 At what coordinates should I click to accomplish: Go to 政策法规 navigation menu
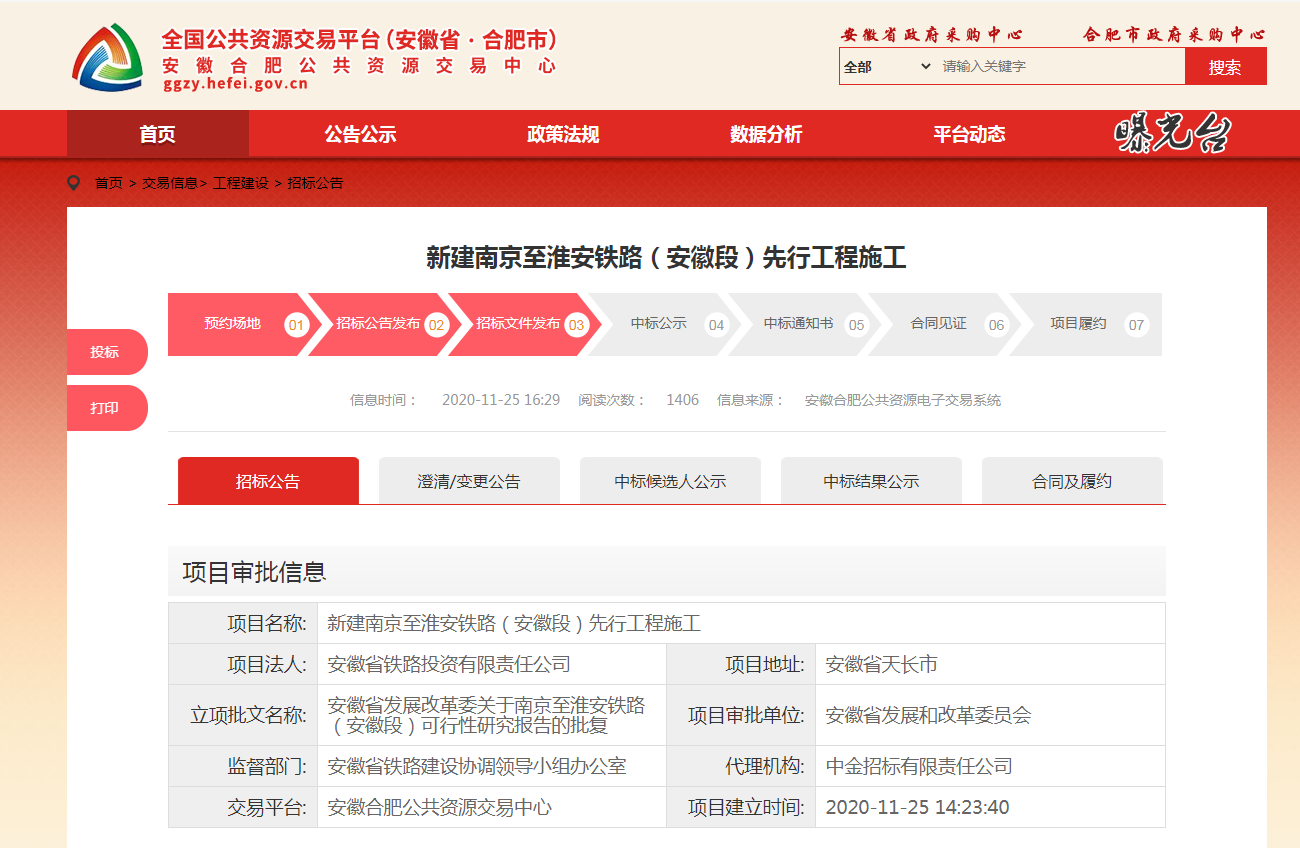563,134
